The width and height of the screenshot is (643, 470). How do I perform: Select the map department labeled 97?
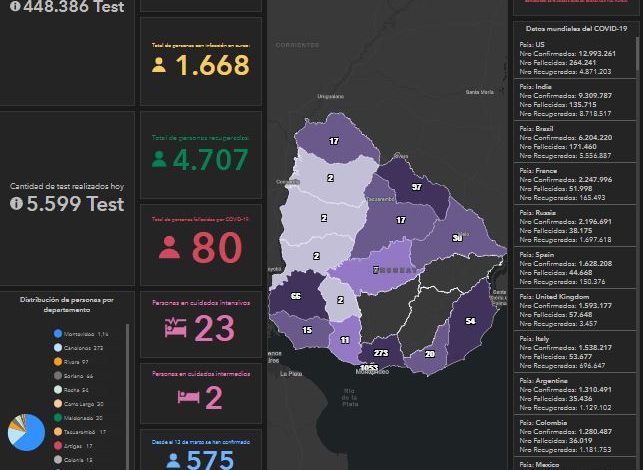coord(415,187)
